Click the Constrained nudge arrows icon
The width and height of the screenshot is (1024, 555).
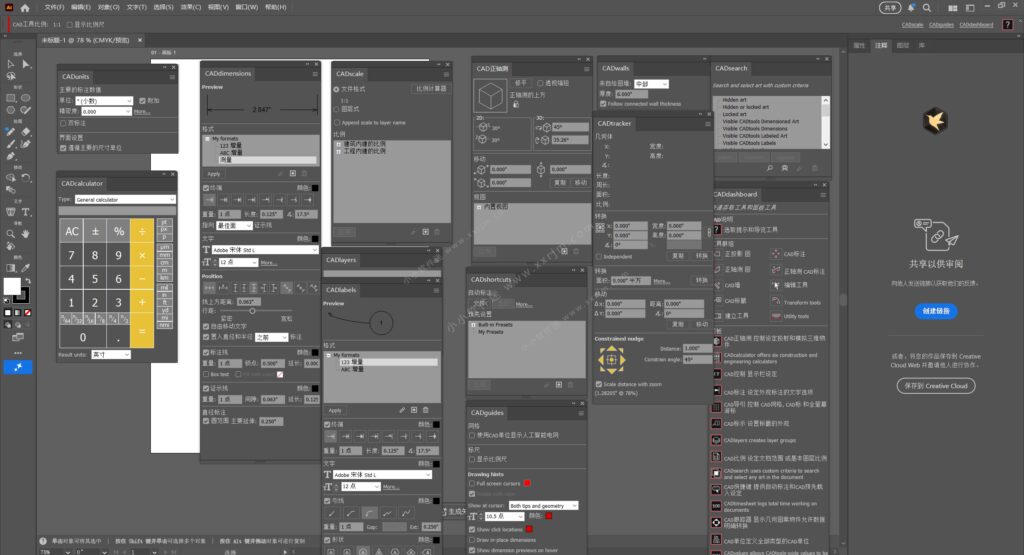pyautogui.click(x=612, y=360)
